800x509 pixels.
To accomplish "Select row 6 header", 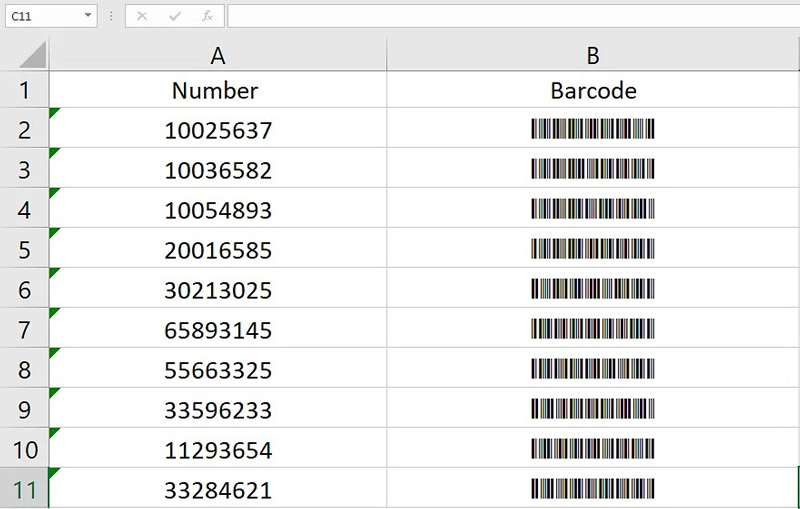I will (24, 290).
